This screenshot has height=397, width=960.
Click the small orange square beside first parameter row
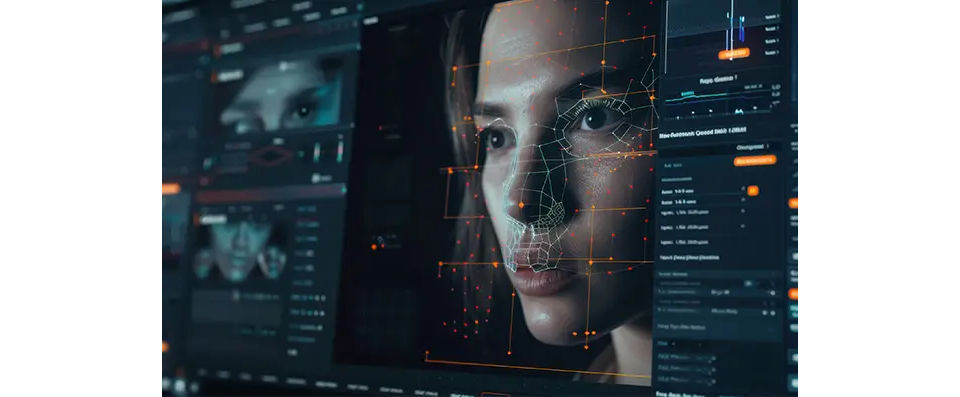pyautogui.click(x=752, y=191)
